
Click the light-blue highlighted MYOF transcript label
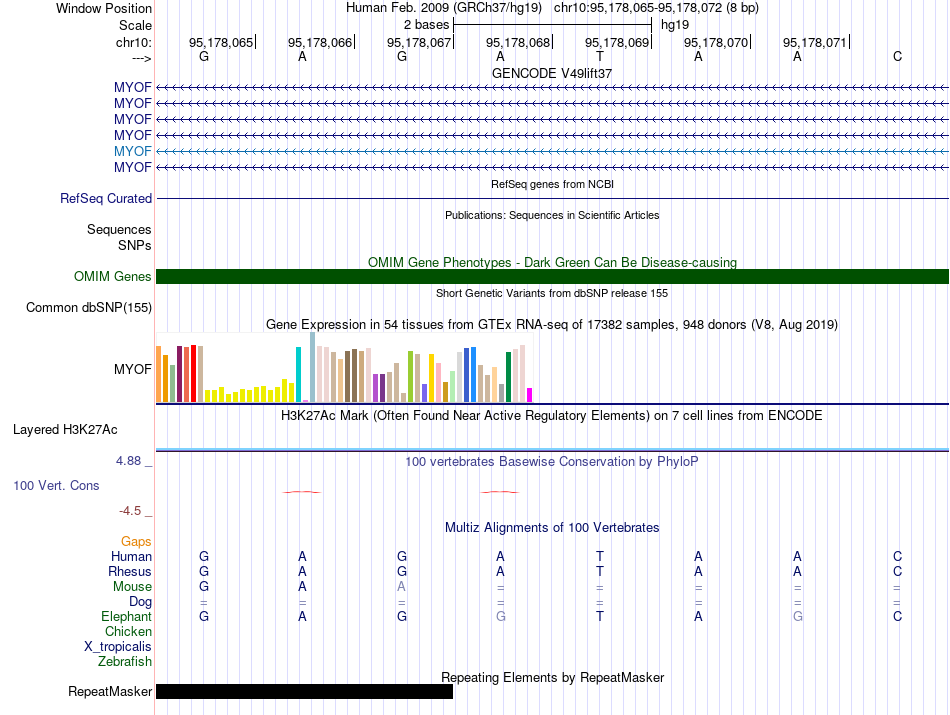pyautogui.click(x=133, y=151)
